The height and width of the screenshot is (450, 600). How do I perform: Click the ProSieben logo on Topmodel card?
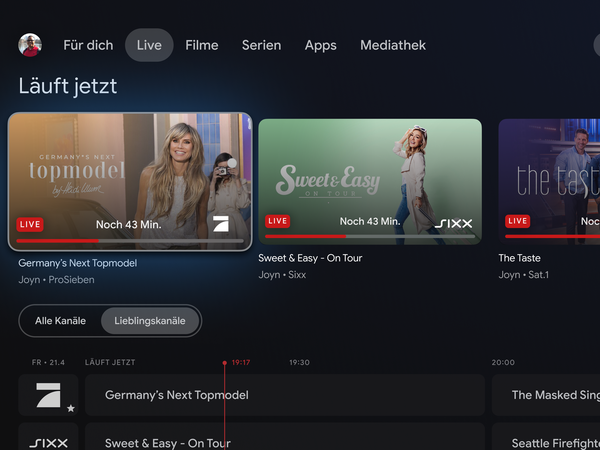[221, 224]
